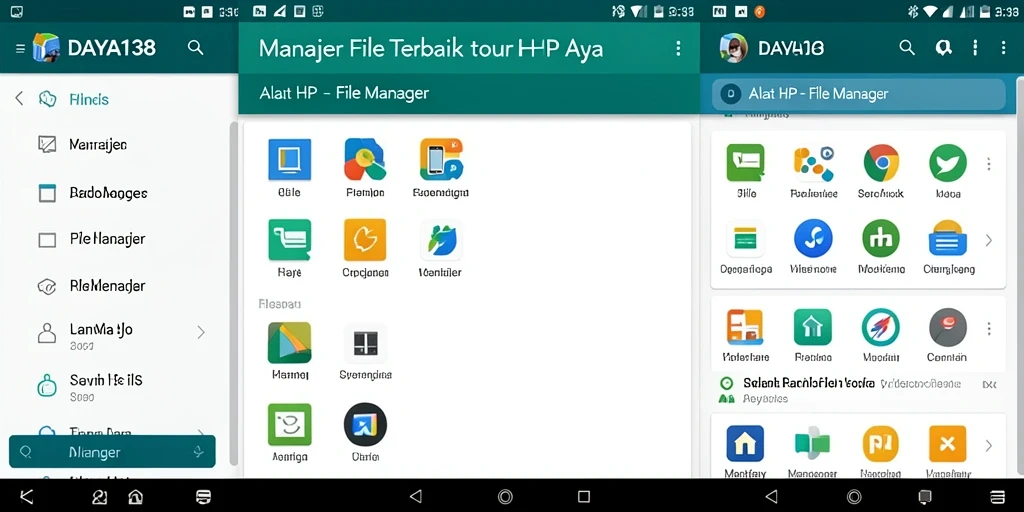Open Ple Hanajer sidebar item
Image resolution: width=1024 pixels, height=512 pixels.
(91, 240)
